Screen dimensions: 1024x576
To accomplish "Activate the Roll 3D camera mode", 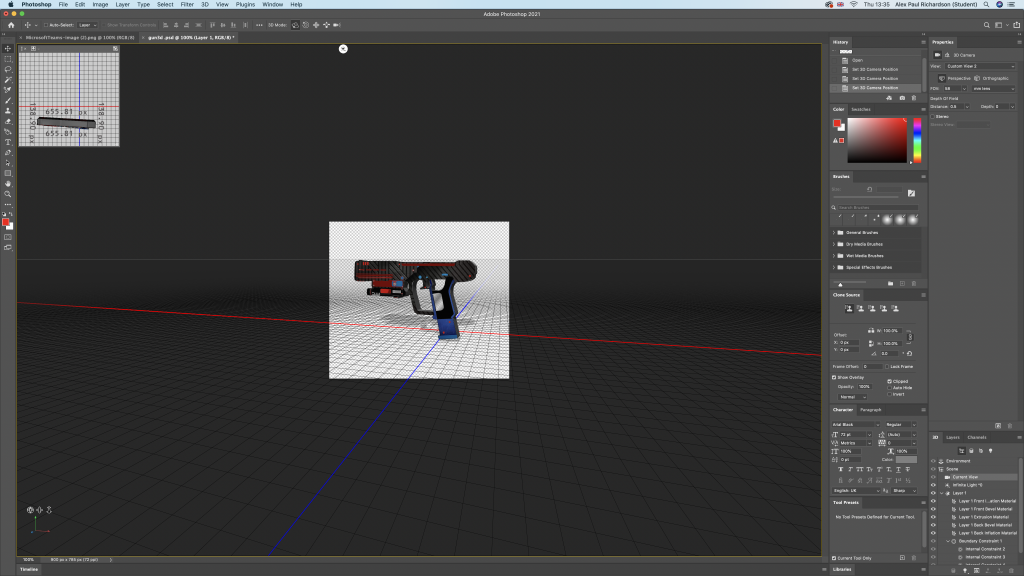I will 306,25.
